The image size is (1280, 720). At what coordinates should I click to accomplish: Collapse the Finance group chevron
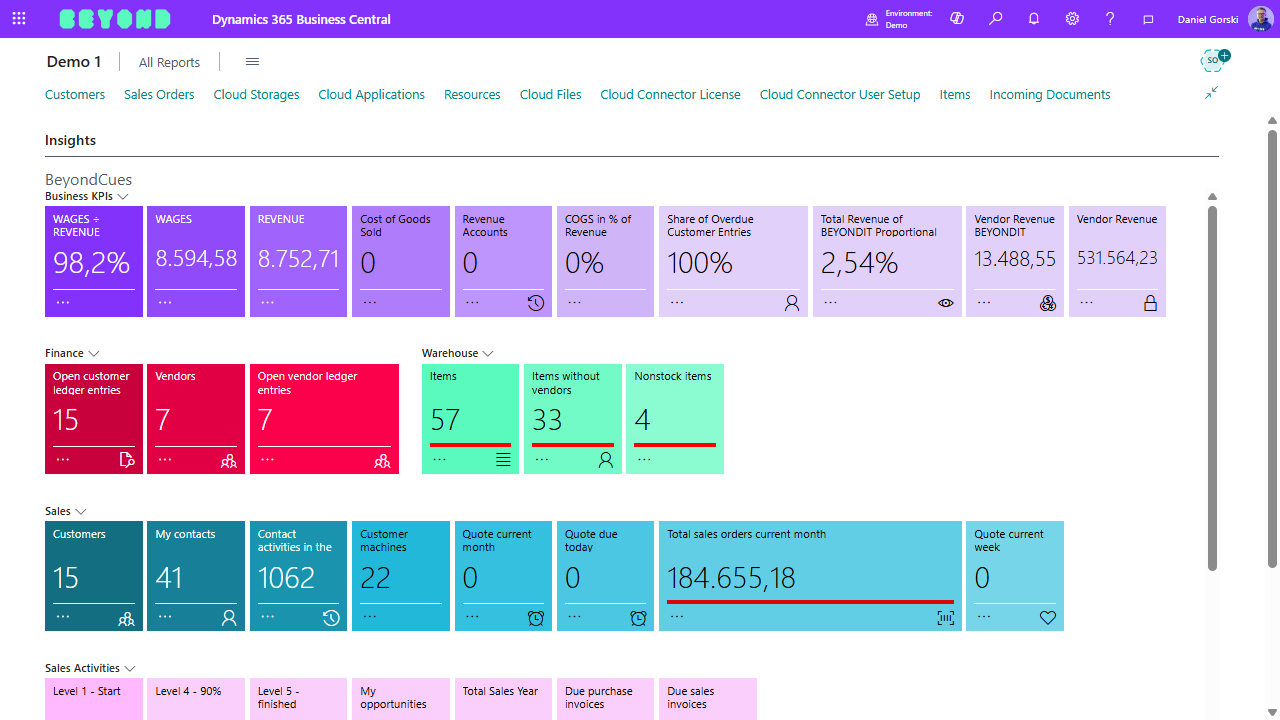[x=94, y=354]
